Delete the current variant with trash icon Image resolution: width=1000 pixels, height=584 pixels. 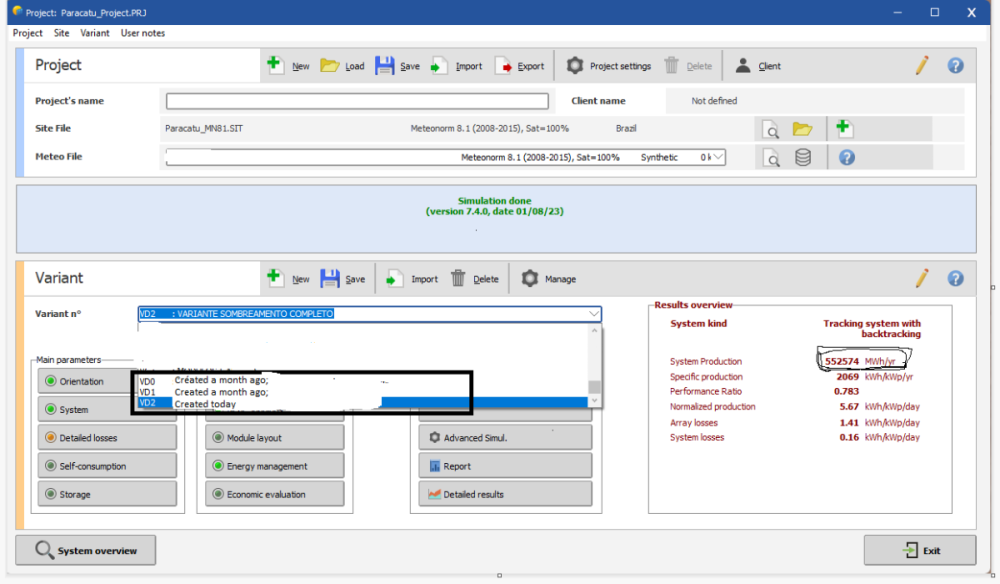click(x=458, y=279)
